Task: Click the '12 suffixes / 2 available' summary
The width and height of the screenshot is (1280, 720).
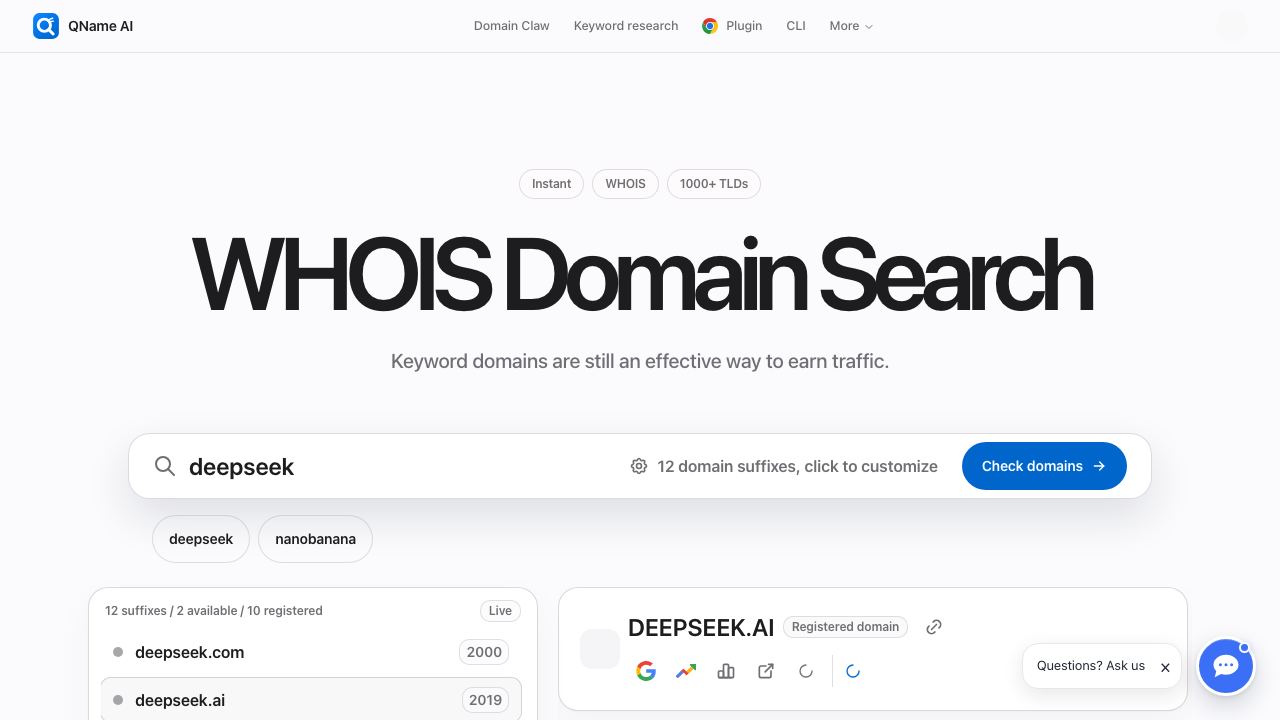Action: tap(213, 611)
